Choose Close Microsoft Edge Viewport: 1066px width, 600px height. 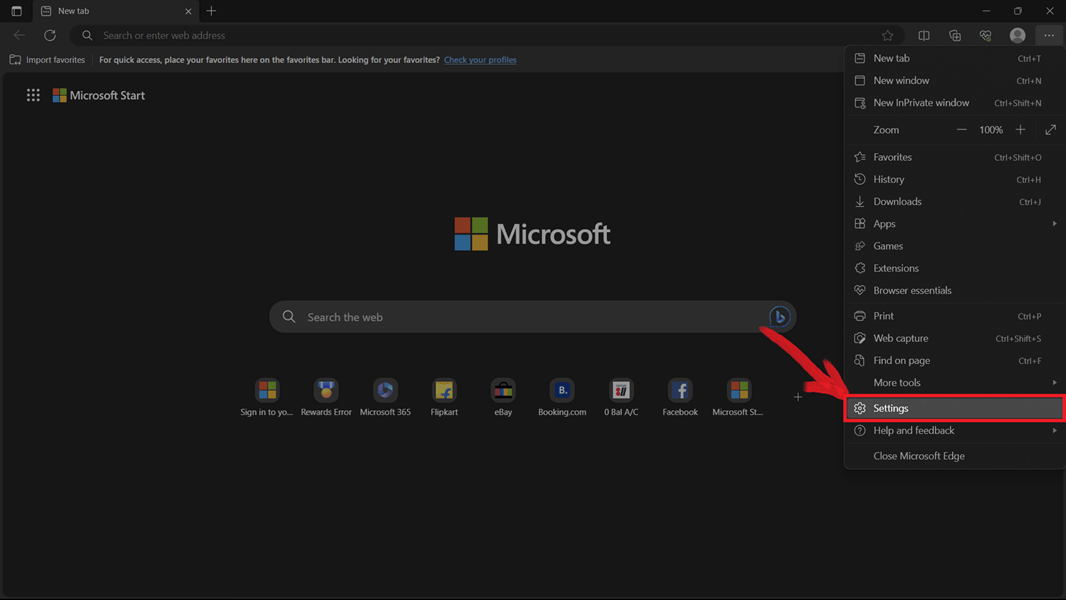tap(954, 456)
